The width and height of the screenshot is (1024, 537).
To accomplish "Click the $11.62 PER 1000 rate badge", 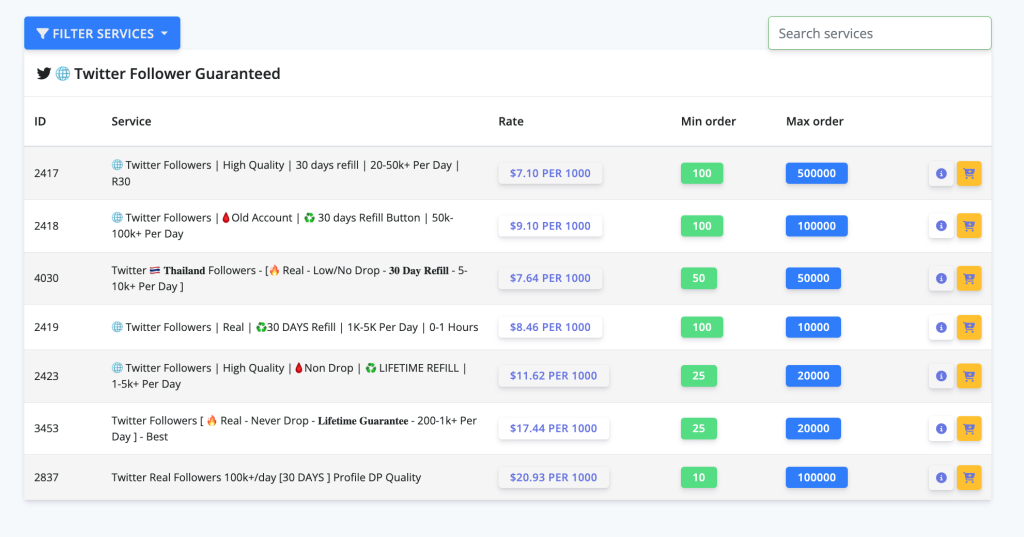I will point(553,376).
